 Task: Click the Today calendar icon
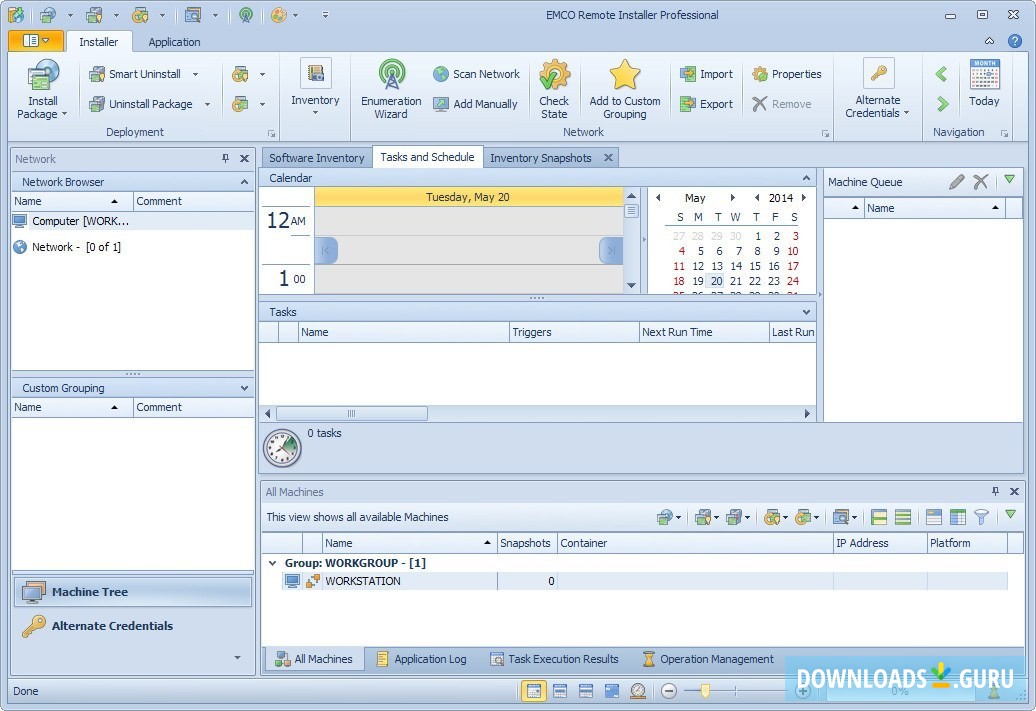pos(984,75)
